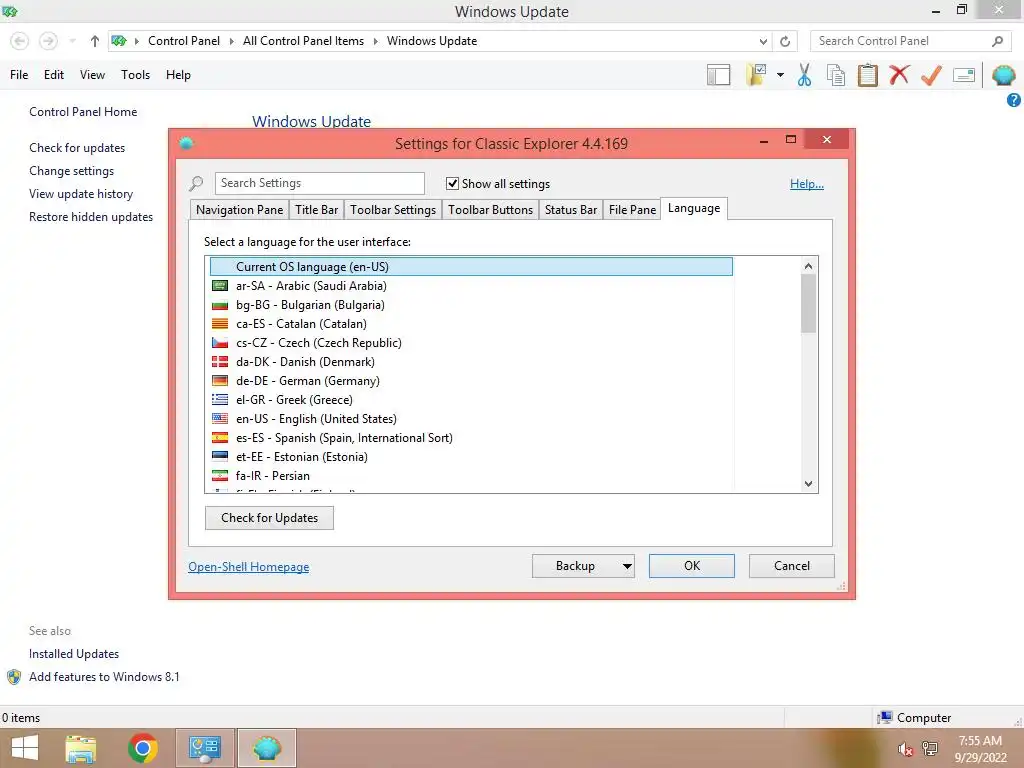This screenshot has width=1024, height=768.
Task: Click Change settings link
Action: pyautogui.click(x=71, y=171)
